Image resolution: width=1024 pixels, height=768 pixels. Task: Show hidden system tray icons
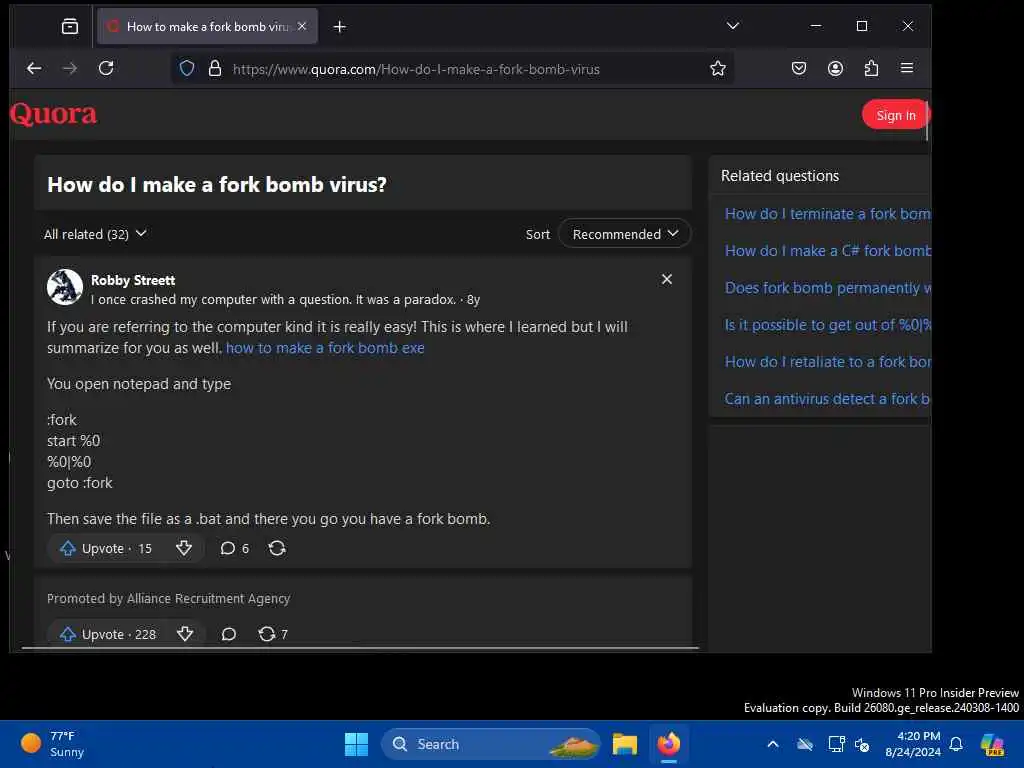pos(773,744)
